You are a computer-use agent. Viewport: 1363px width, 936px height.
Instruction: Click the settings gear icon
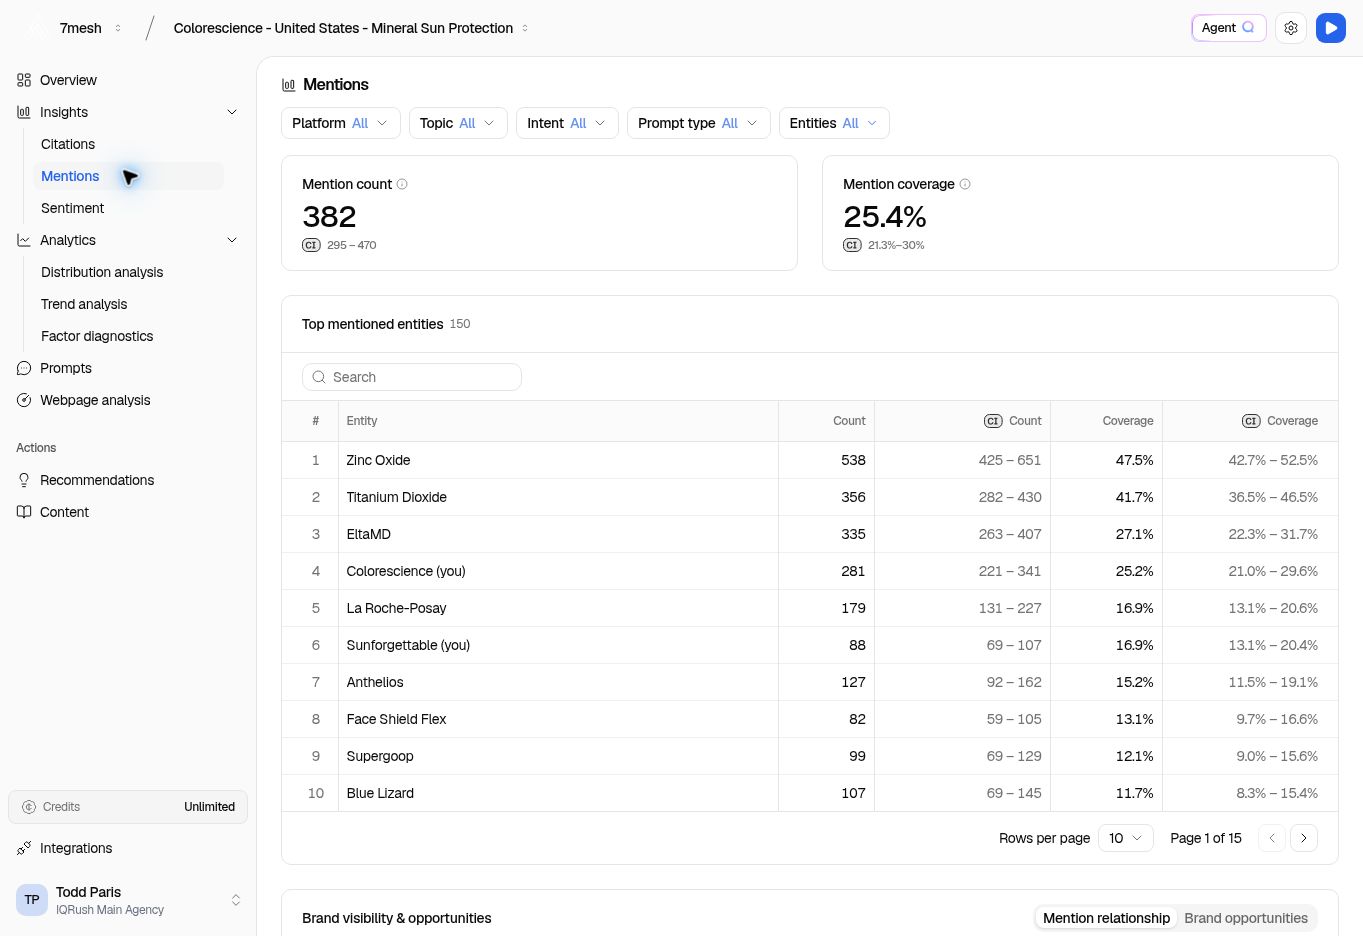tap(1291, 28)
